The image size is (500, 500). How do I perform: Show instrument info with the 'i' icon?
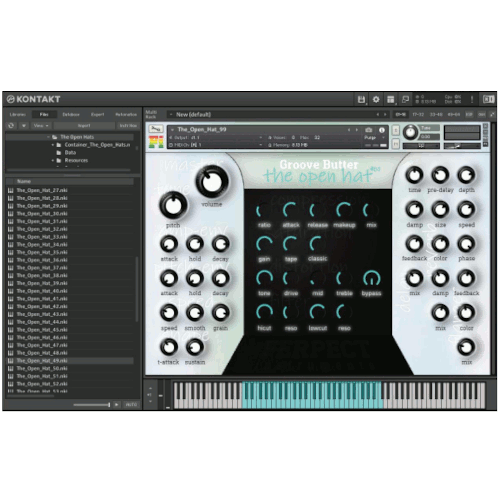pos(382,130)
